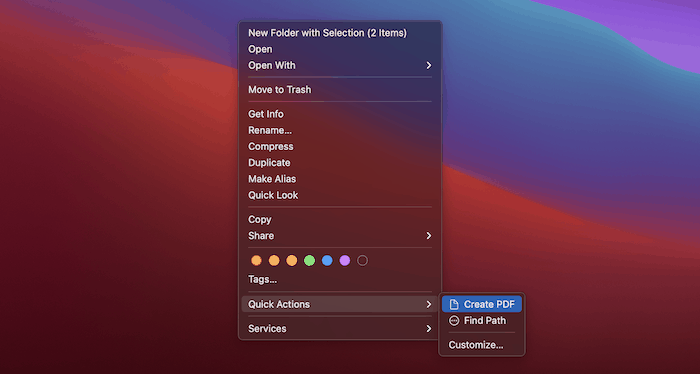Apply the leftmost tag color circle
700x374 pixels.
[x=256, y=261]
